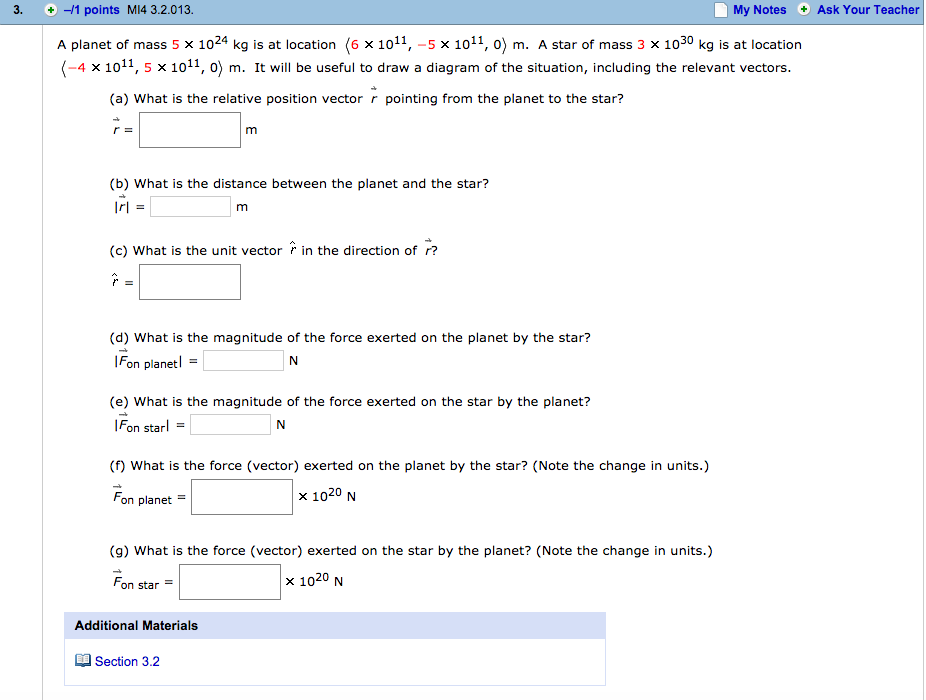Select the |F on planet| magnitude field

click(243, 361)
